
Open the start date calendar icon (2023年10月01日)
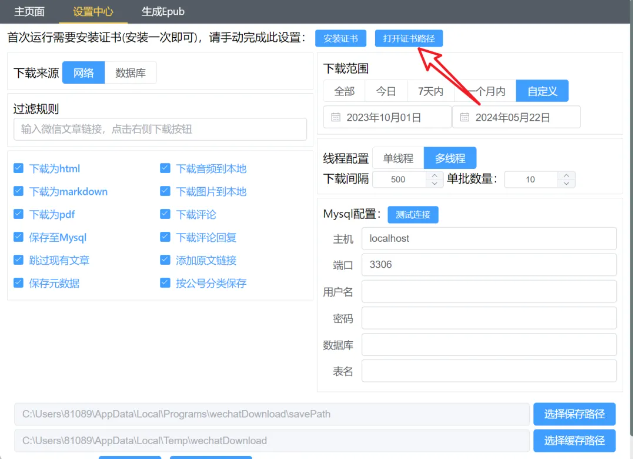(x=336, y=118)
